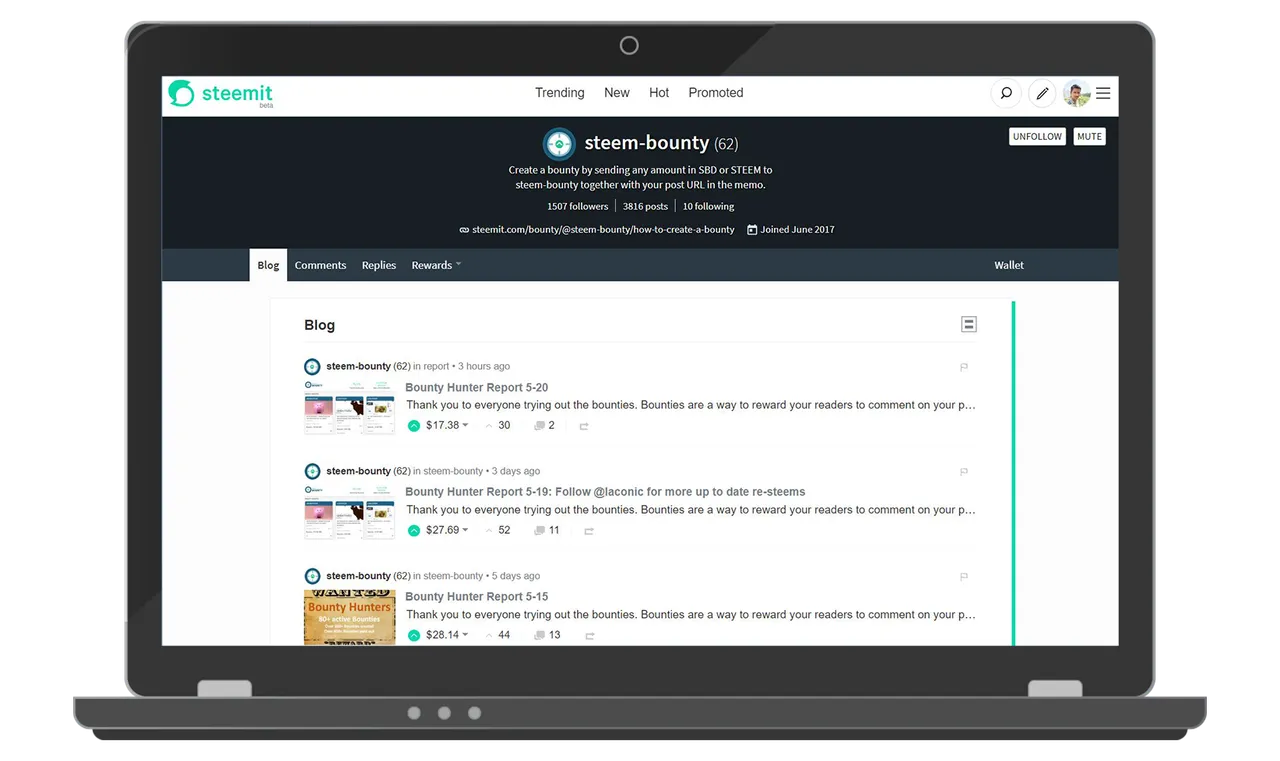This screenshot has width=1280, height=761.
Task: Open the search icon in header
Action: click(x=1006, y=93)
